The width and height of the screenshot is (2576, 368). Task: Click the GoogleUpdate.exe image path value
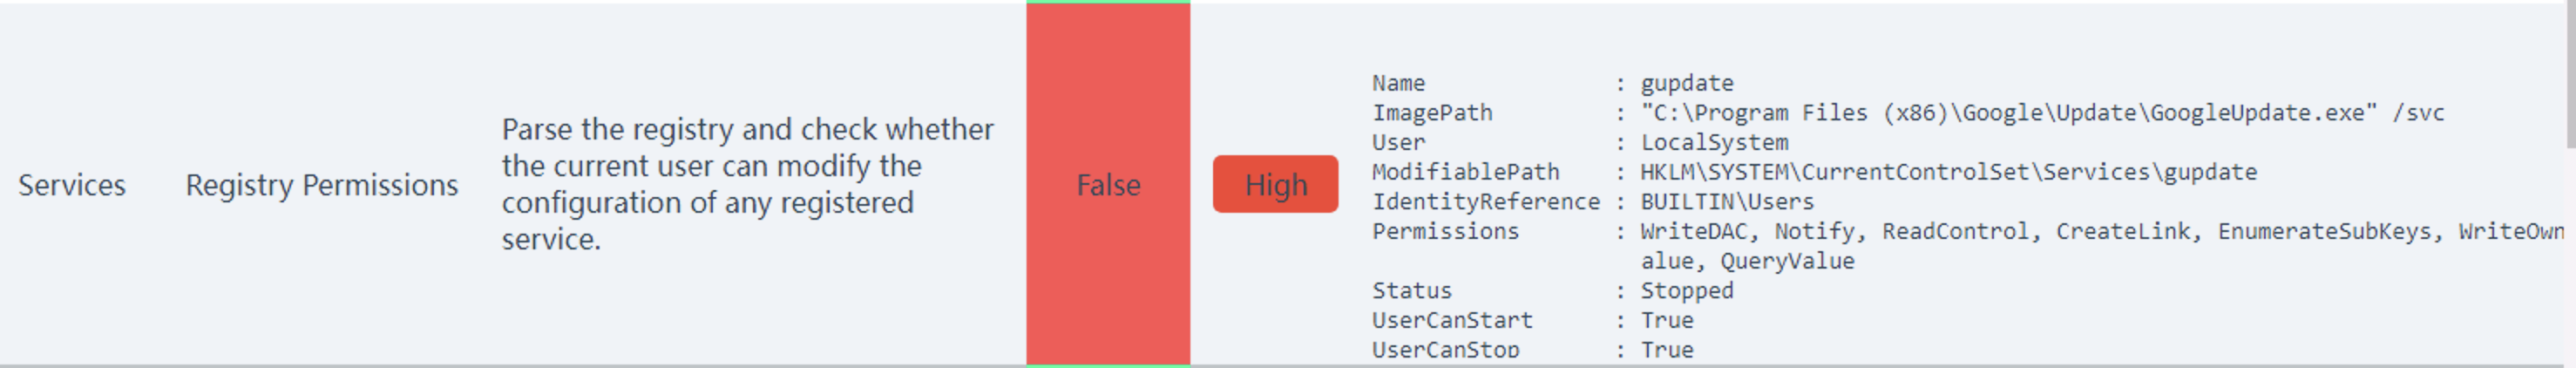click(x=2042, y=113)
